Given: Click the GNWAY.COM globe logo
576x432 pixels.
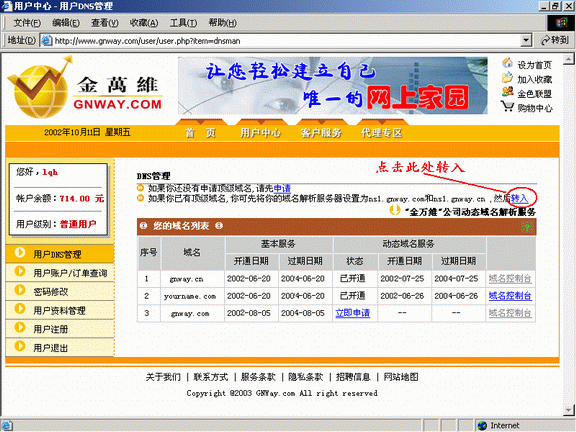Looking at the screenshot, I should (x=40, y=89).
